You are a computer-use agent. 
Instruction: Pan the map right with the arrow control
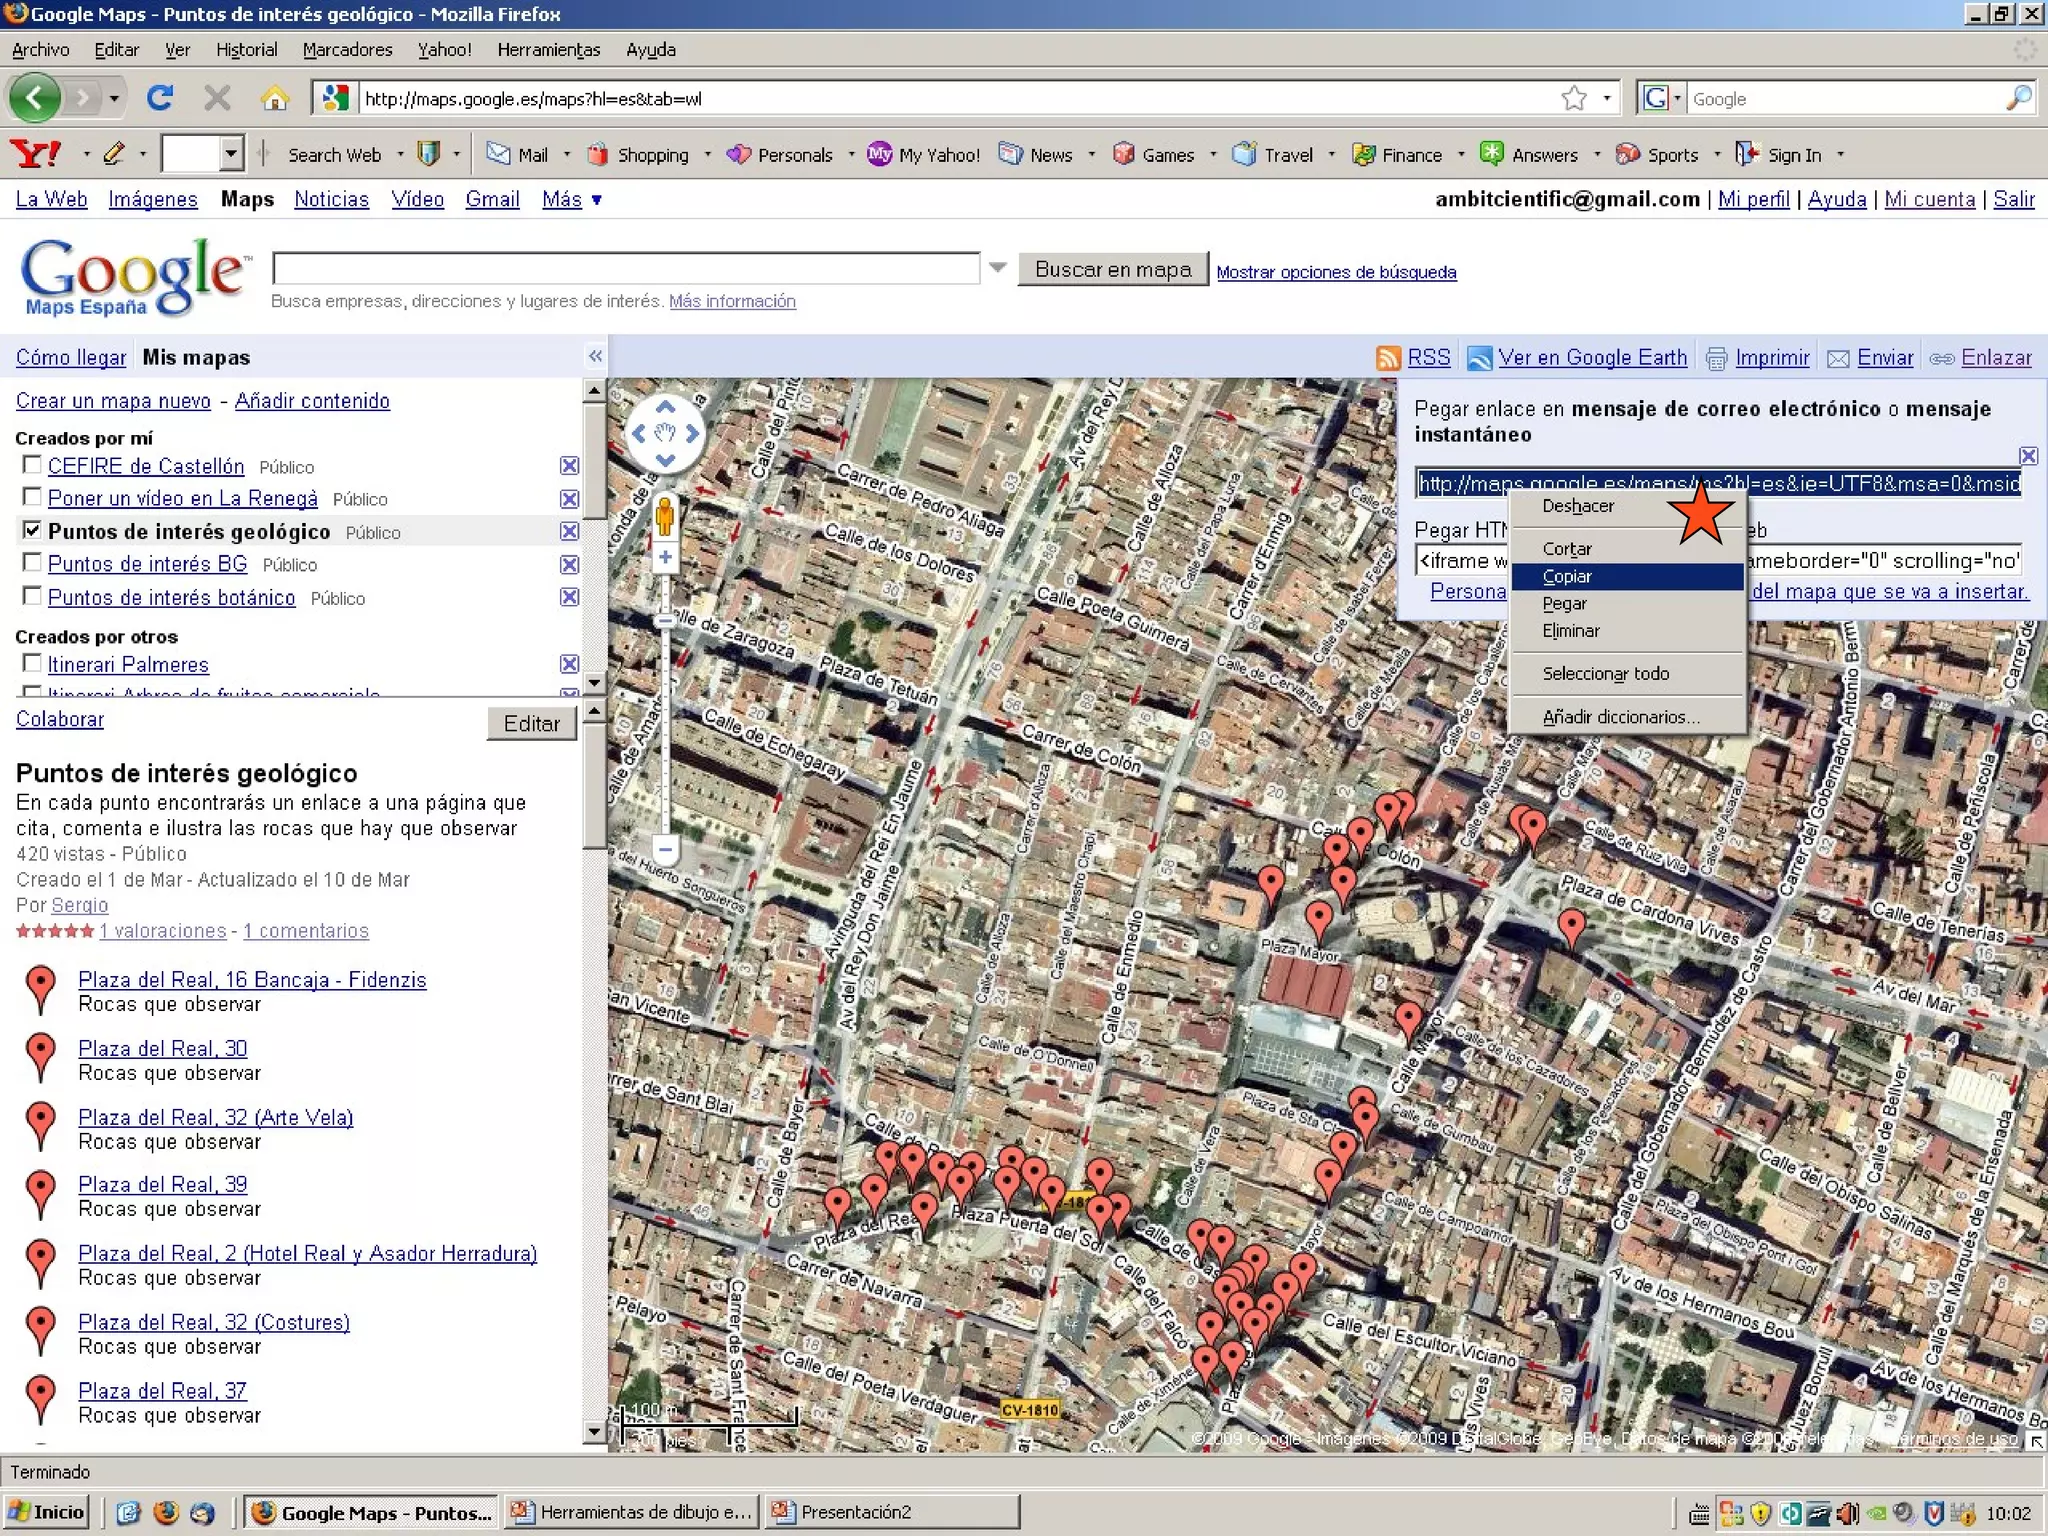point(692,433)
